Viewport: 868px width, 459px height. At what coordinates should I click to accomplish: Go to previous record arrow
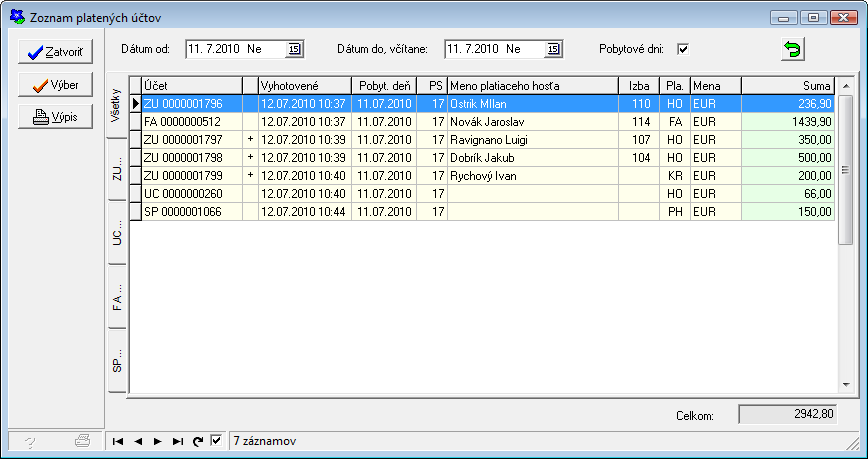(138, 441)
